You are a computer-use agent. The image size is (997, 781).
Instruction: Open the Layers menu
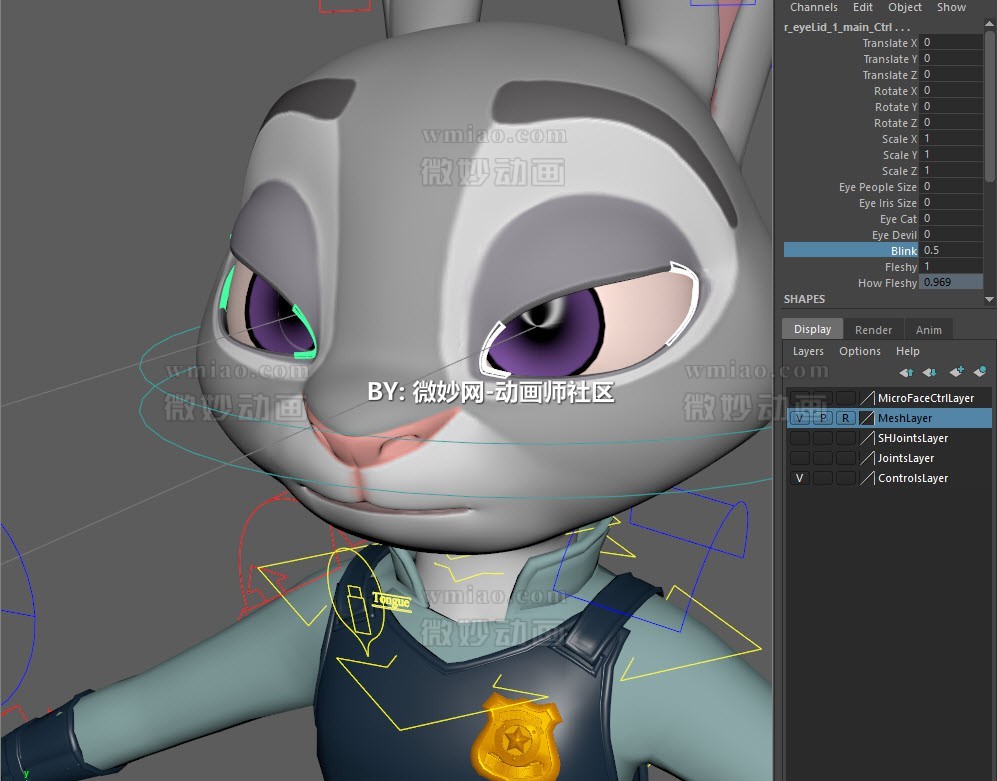pos(808,351)
